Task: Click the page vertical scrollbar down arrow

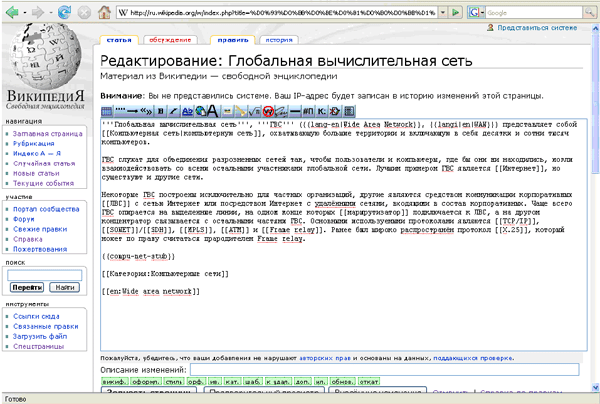Action: [595, 387]
